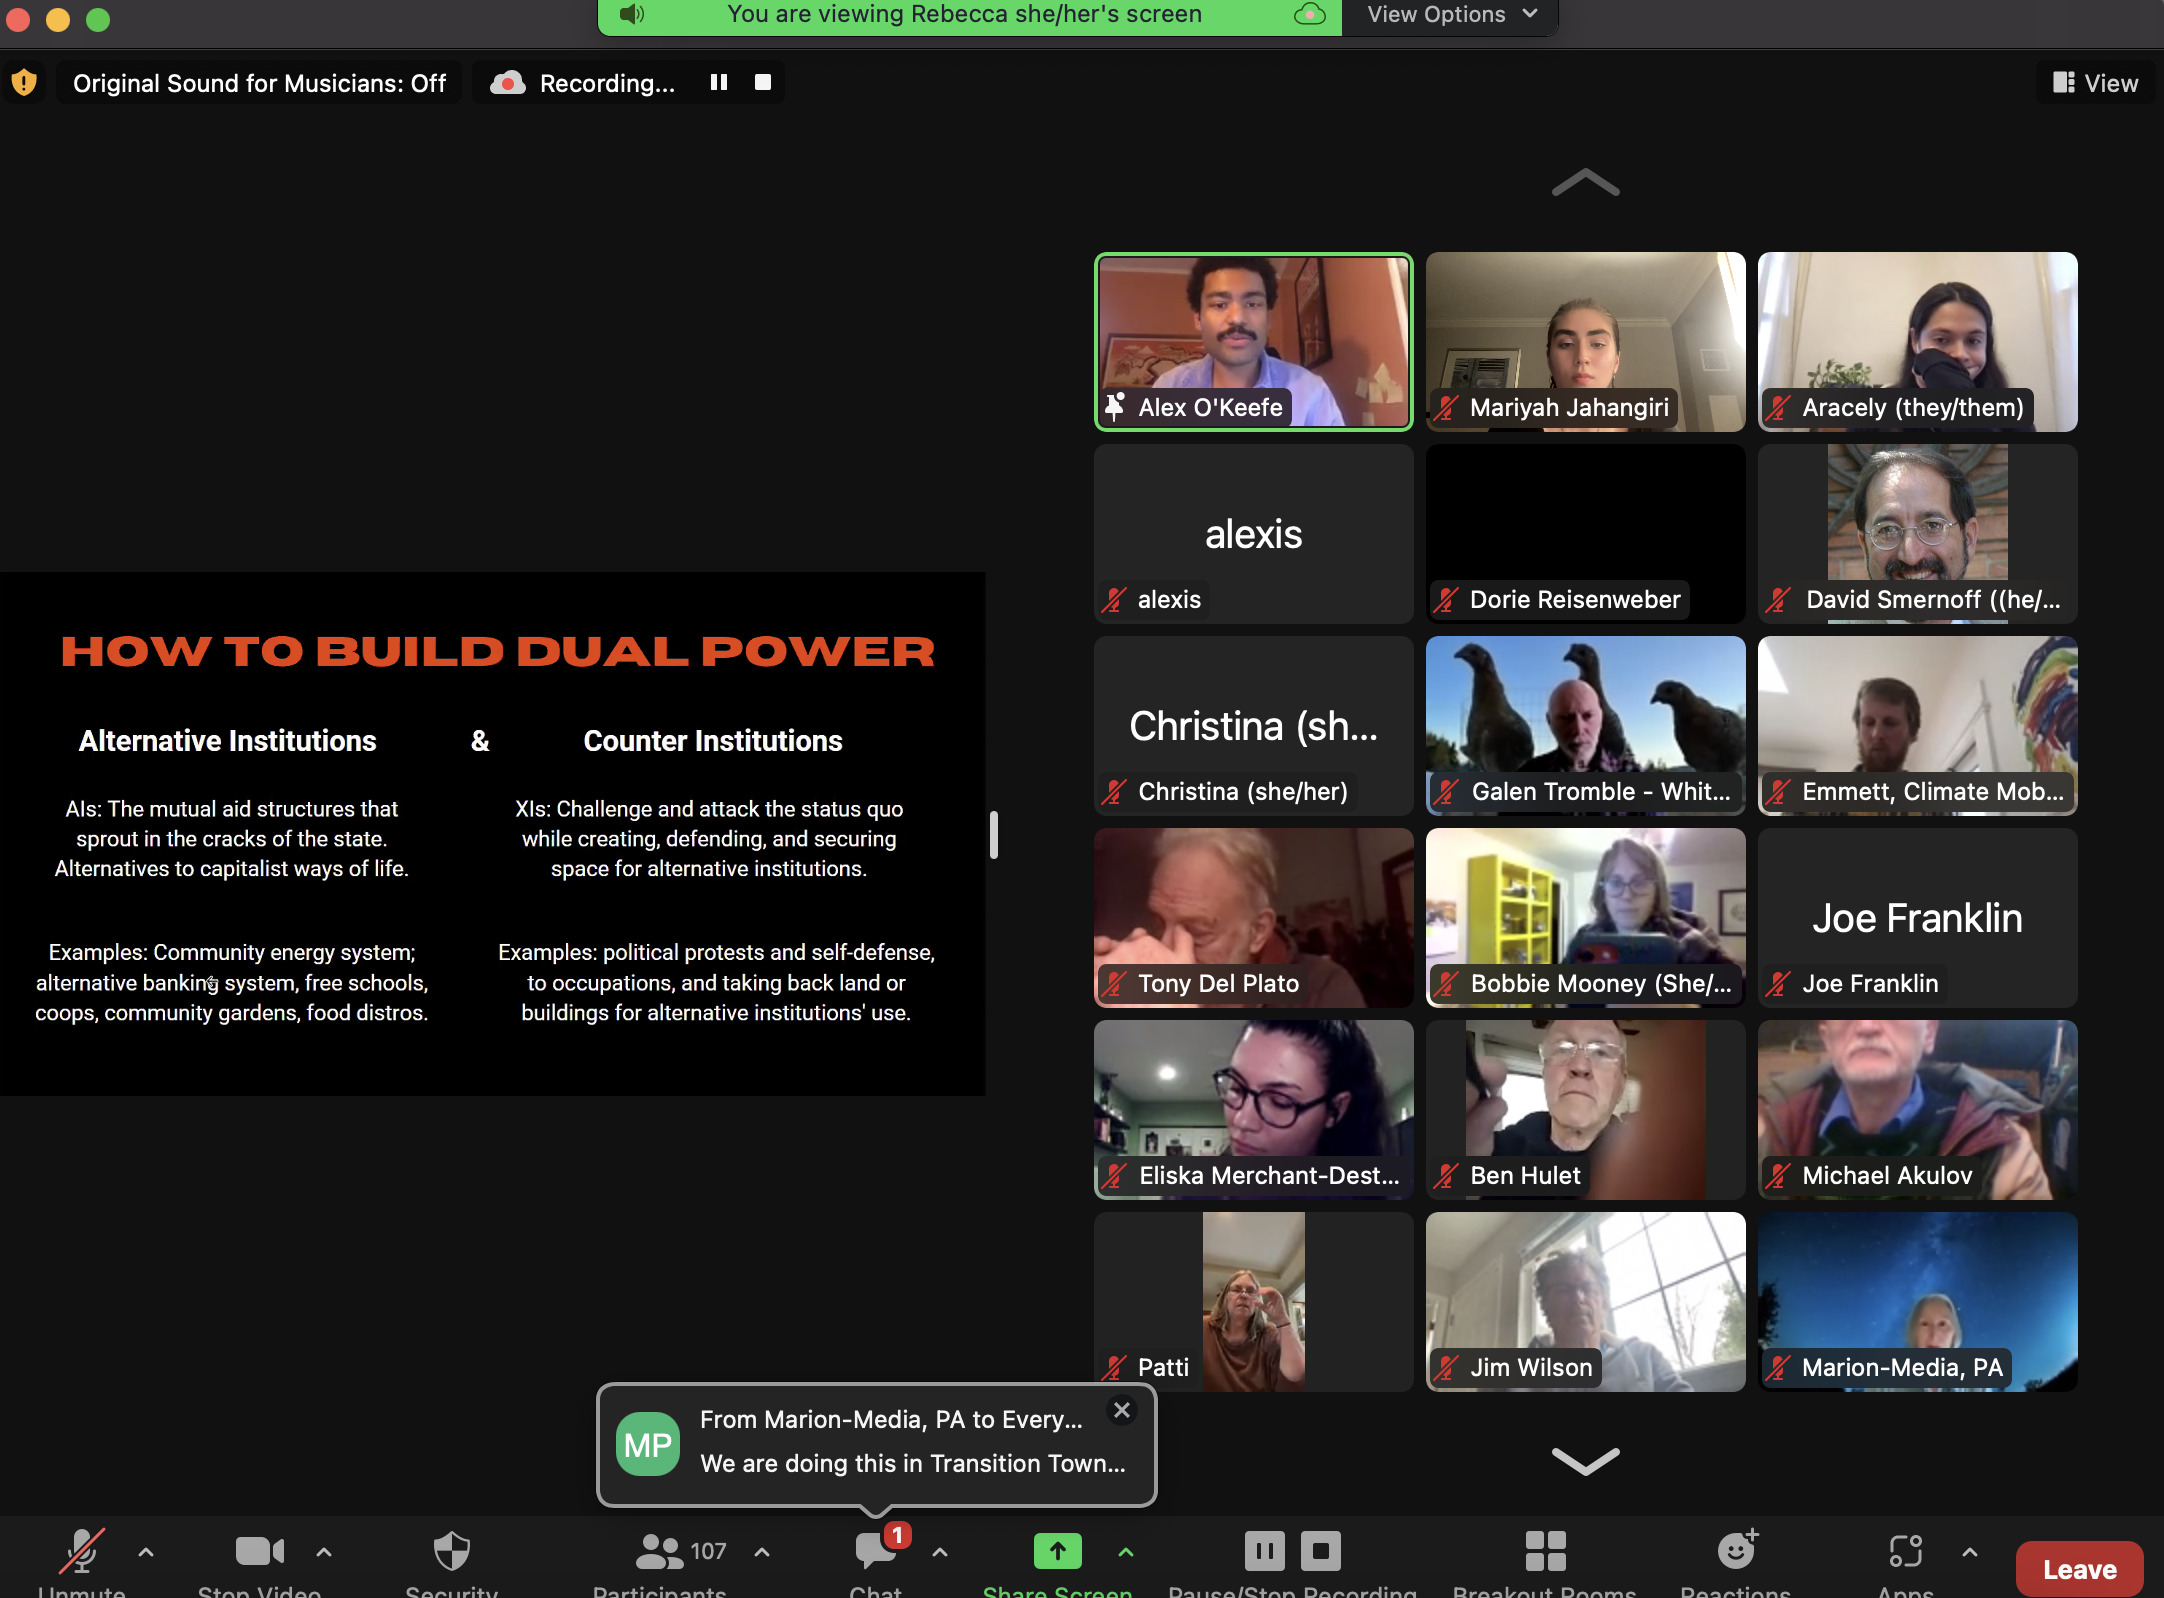Click the 'Alternative Institutions' slide heading
The height and width of the screenshot is (1598, 2164).
228,740
